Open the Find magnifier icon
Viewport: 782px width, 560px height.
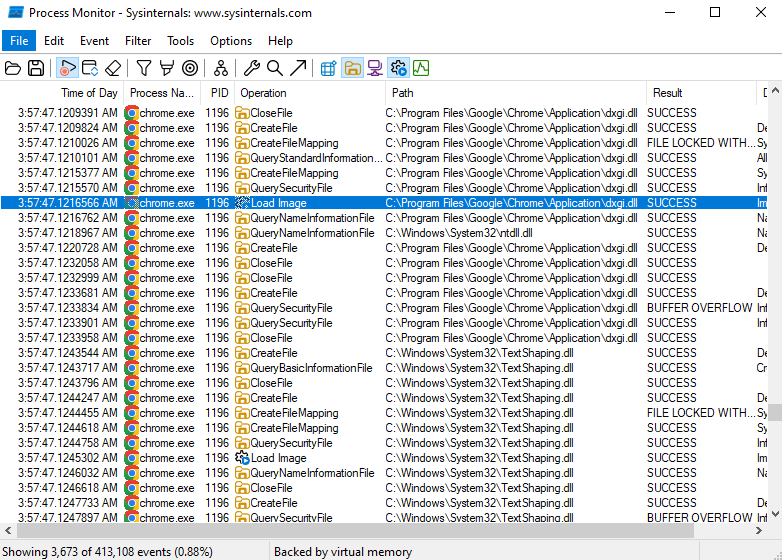(x=275, y=68)
